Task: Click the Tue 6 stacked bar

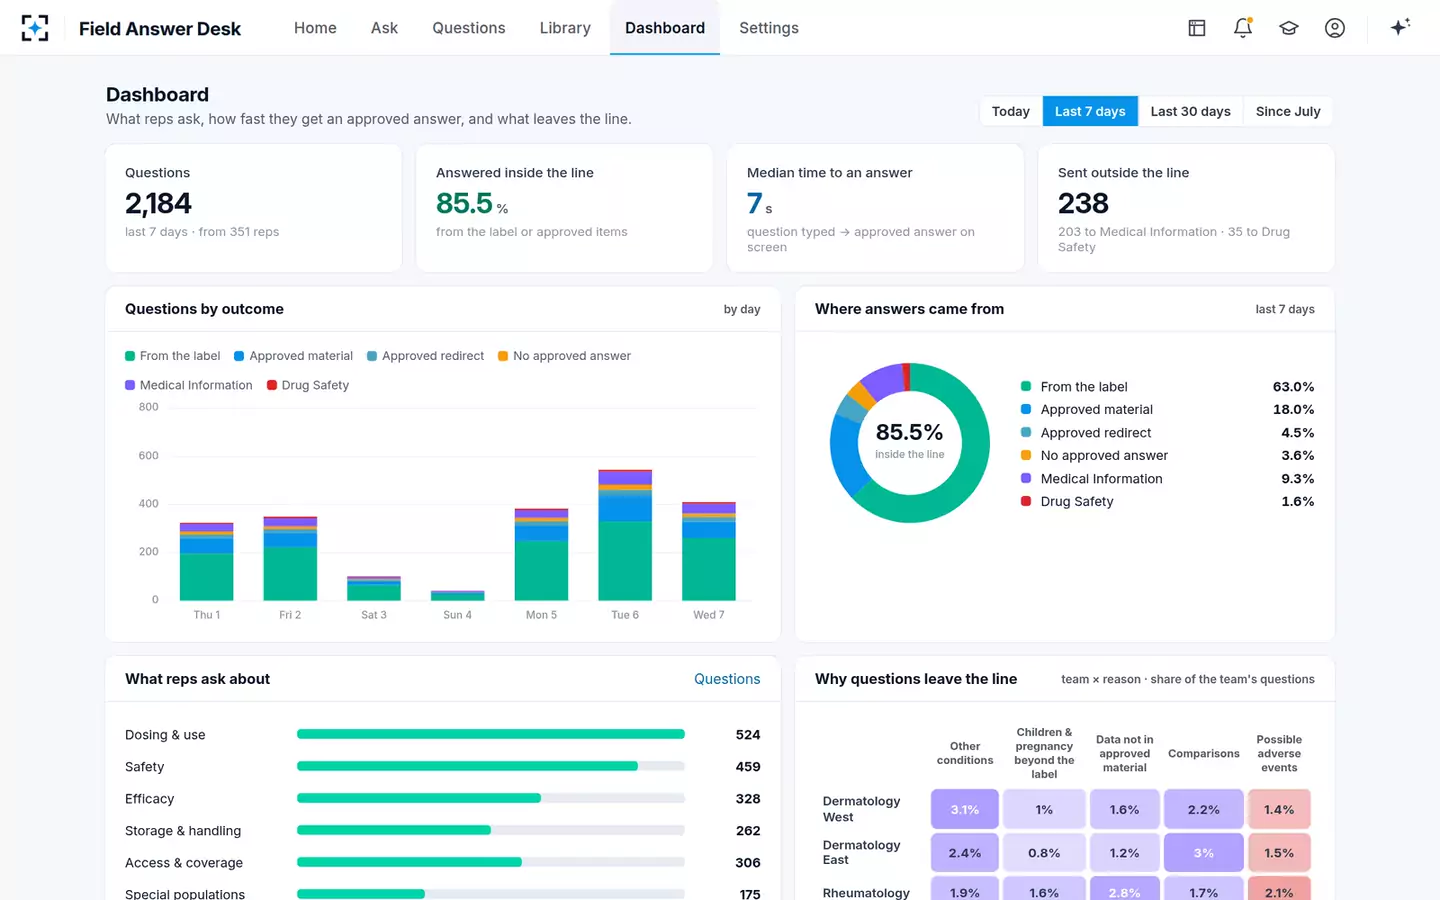Action: [x=625, y=535]
